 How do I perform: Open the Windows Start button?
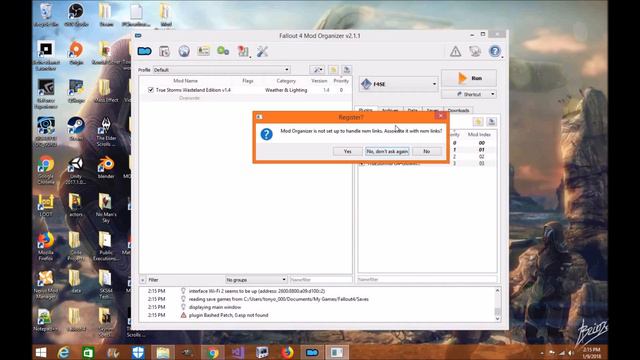41,353
